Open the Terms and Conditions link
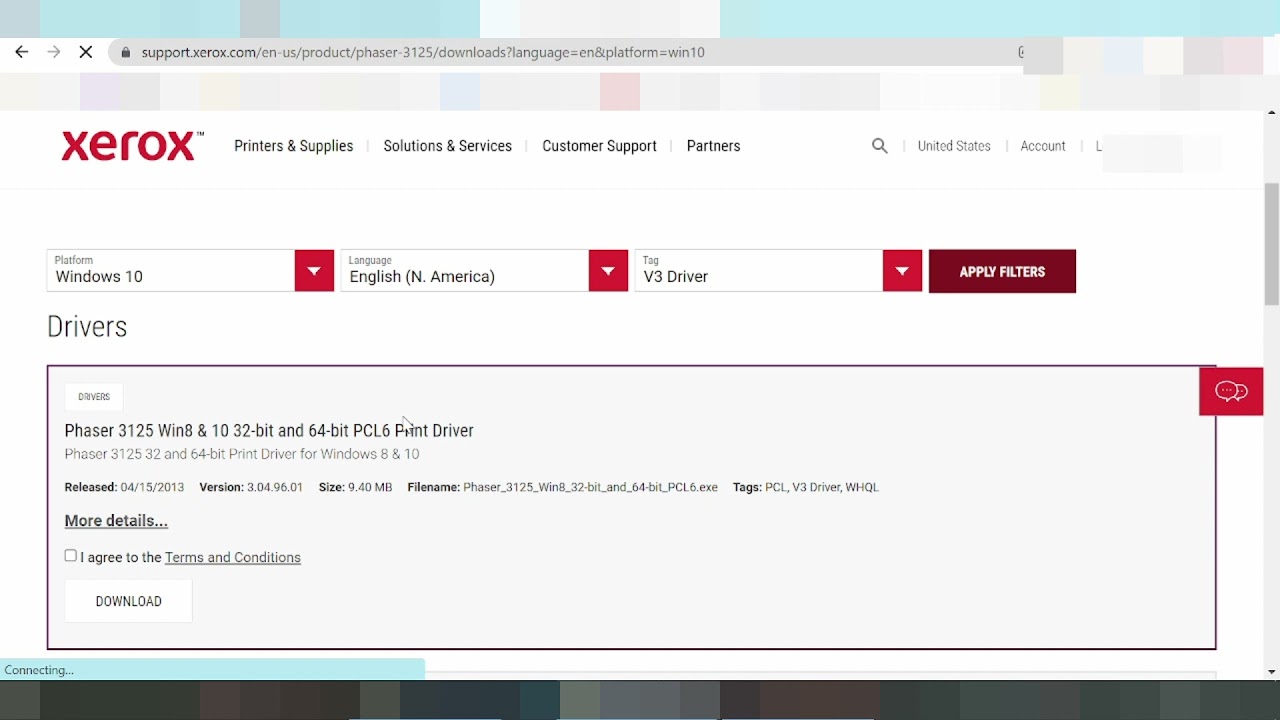The image size is (1280, 720). [x=233, y=558]
